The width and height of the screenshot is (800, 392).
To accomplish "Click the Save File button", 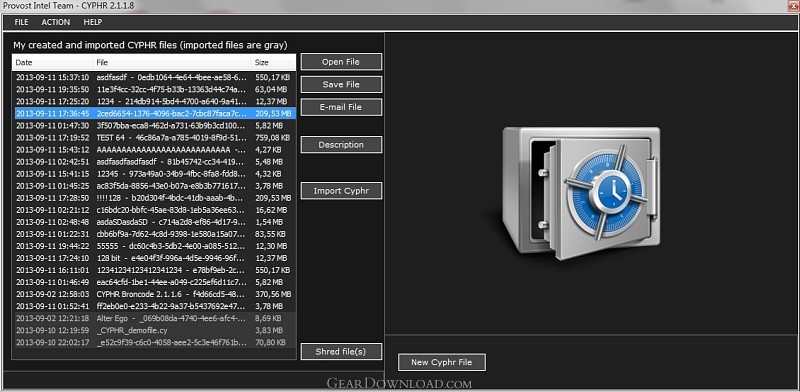I will (341, 84).
